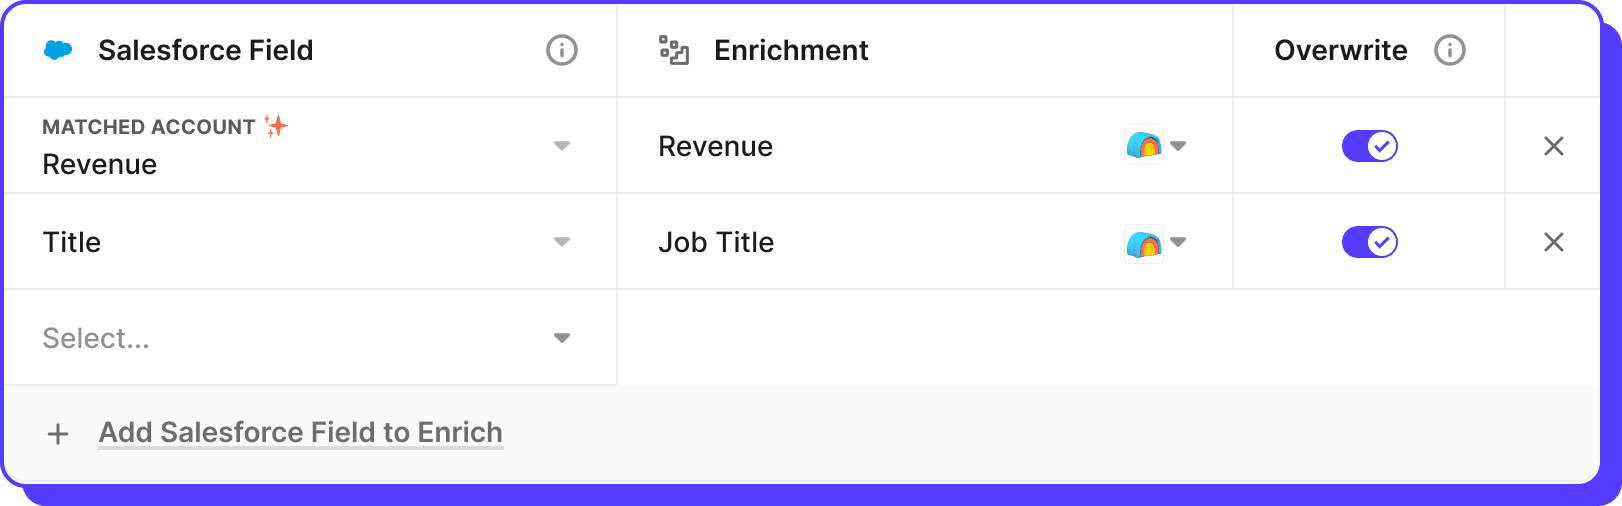This screenshot has width=1622, height=506.
Task: Click the Enrichment header icon
Action: [x=674, y=50]
